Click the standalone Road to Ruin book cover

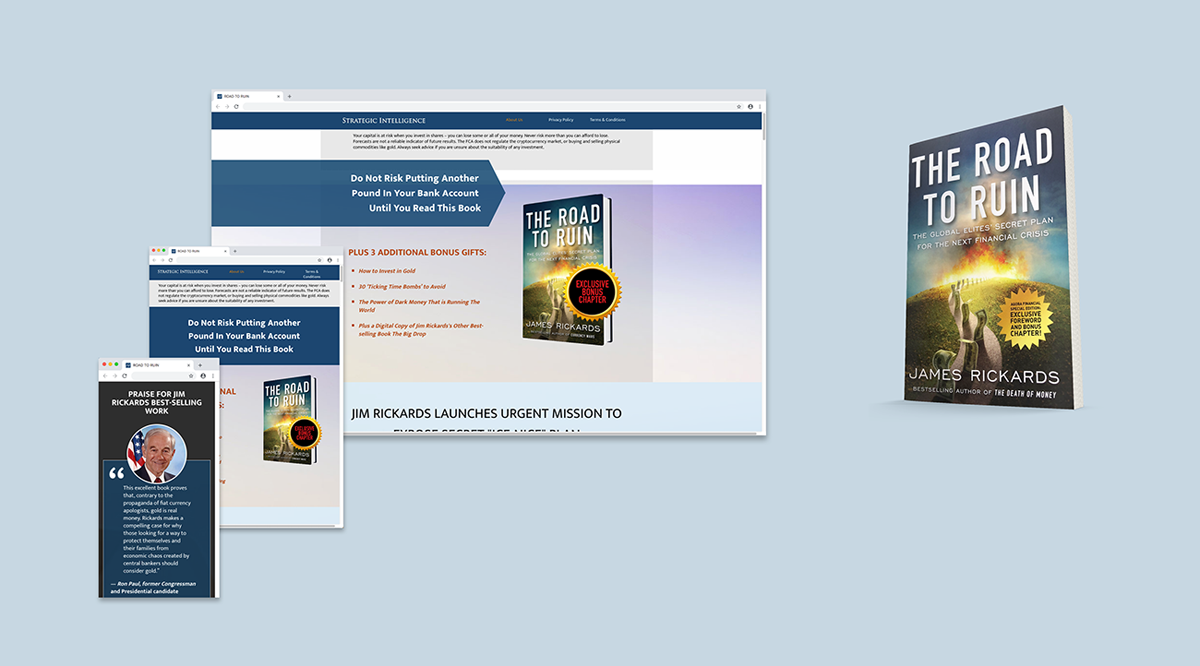(986, 260)
